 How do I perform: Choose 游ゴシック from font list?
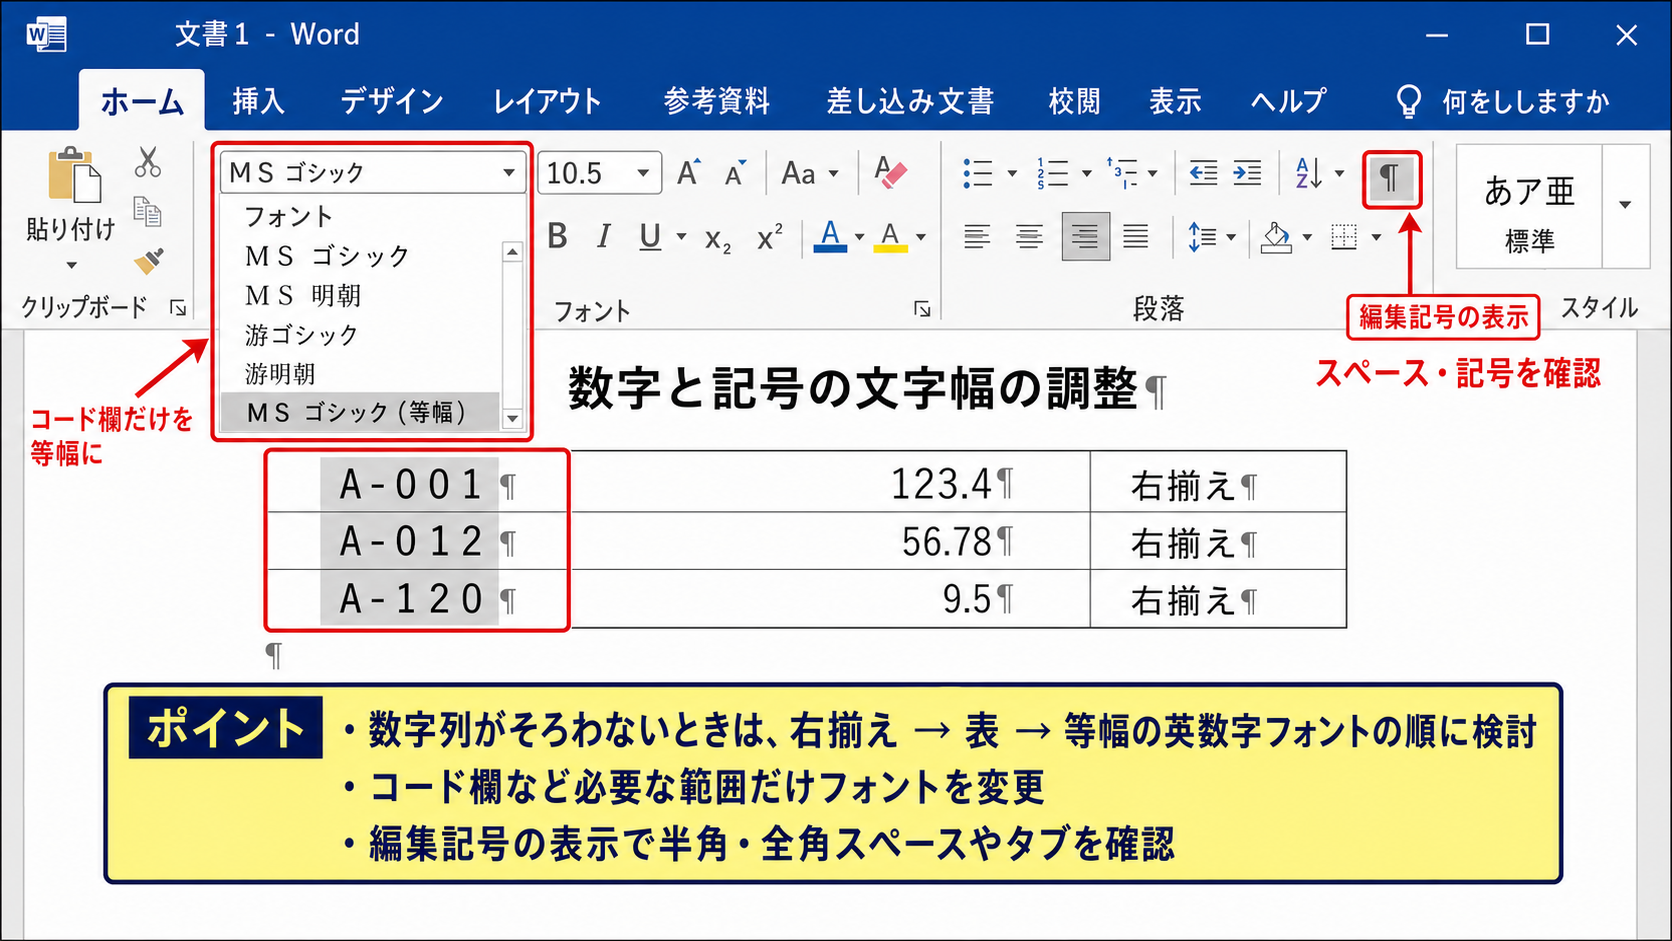361,335
